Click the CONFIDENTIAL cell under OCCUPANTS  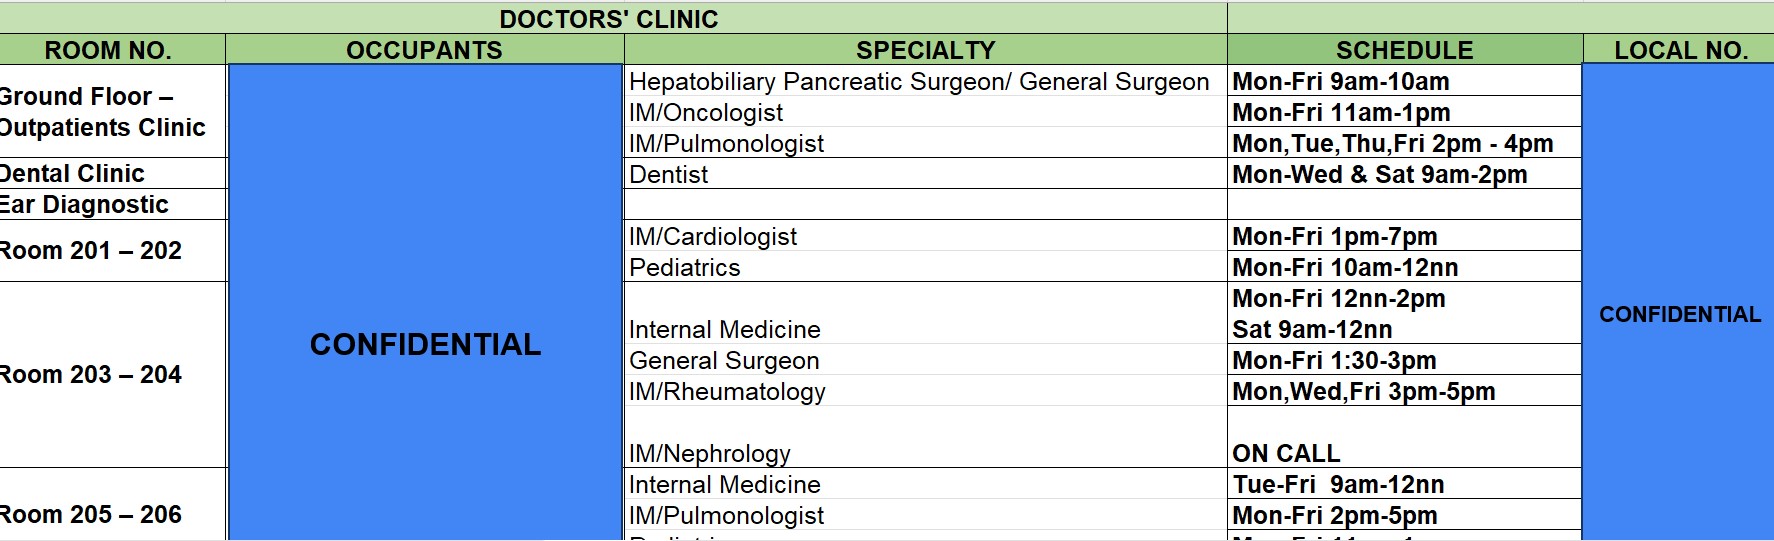425,345
